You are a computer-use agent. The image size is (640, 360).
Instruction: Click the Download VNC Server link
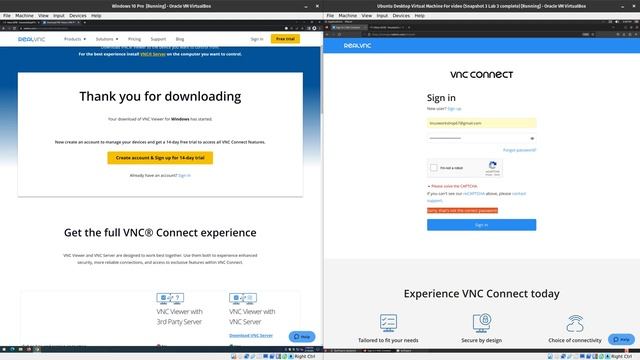tap(251, 336)
